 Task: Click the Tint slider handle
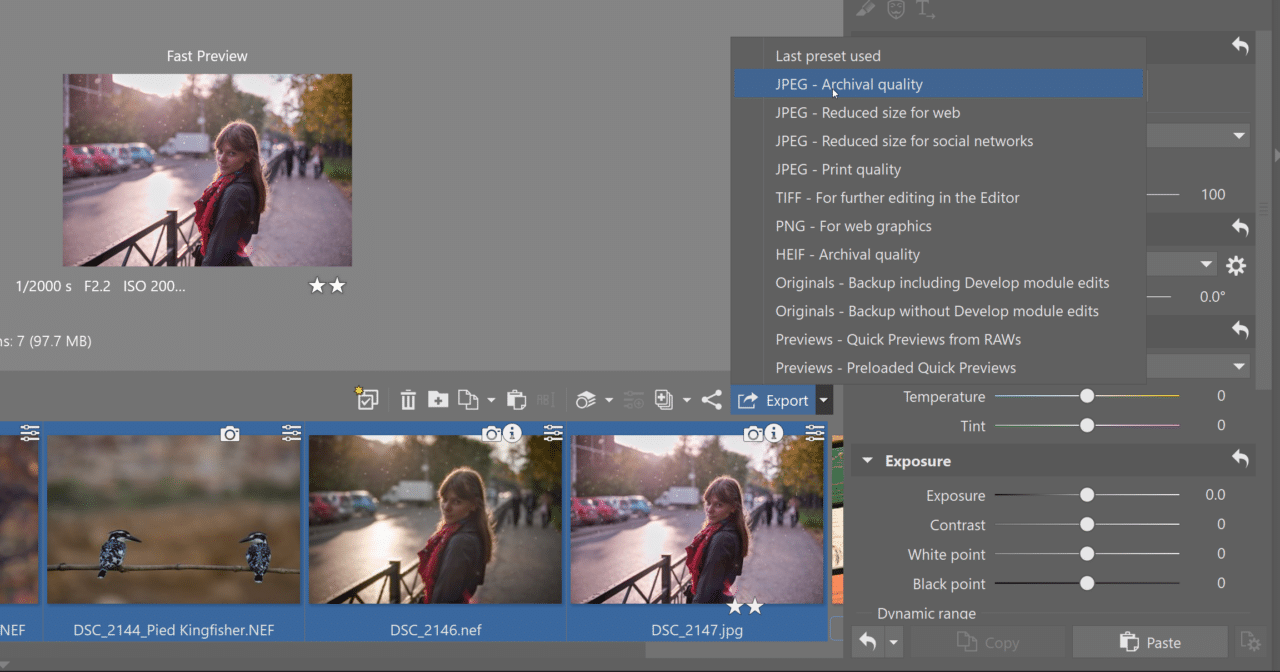click(1087, 425)
